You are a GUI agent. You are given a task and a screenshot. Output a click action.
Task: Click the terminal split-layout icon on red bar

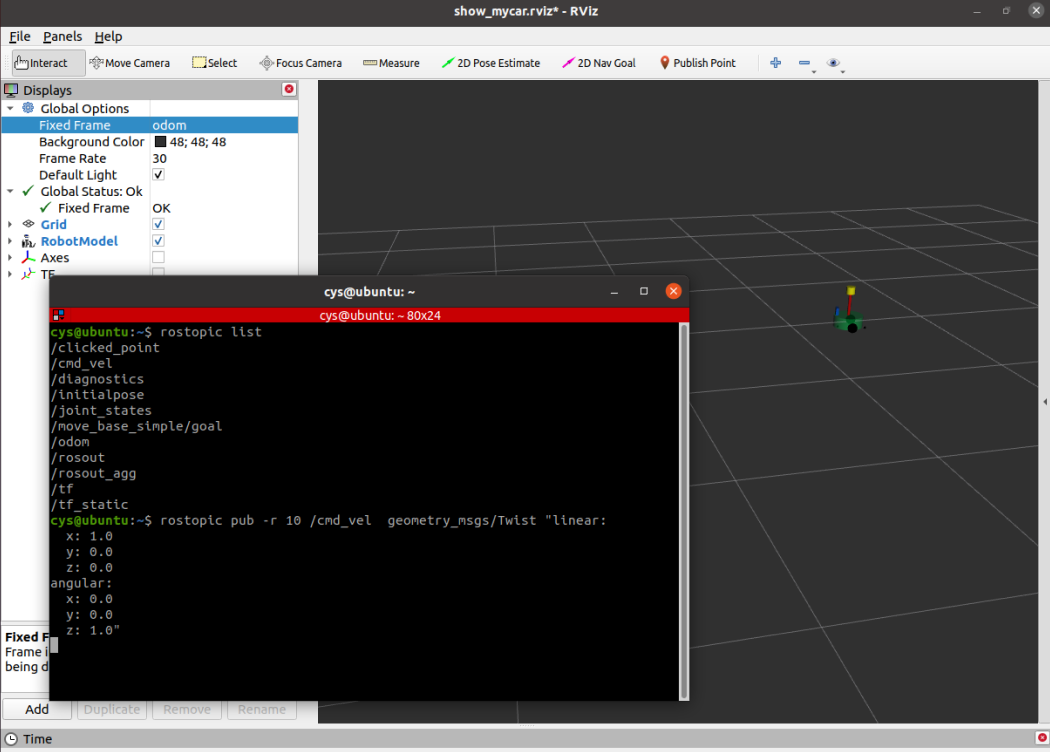(x=59, y=315)
